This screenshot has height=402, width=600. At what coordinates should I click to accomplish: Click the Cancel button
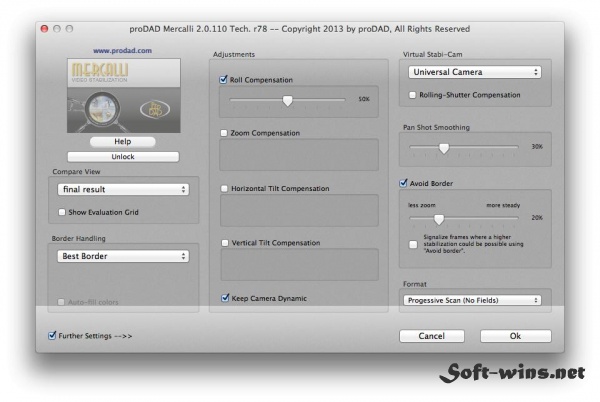click(x=432, y=336)
